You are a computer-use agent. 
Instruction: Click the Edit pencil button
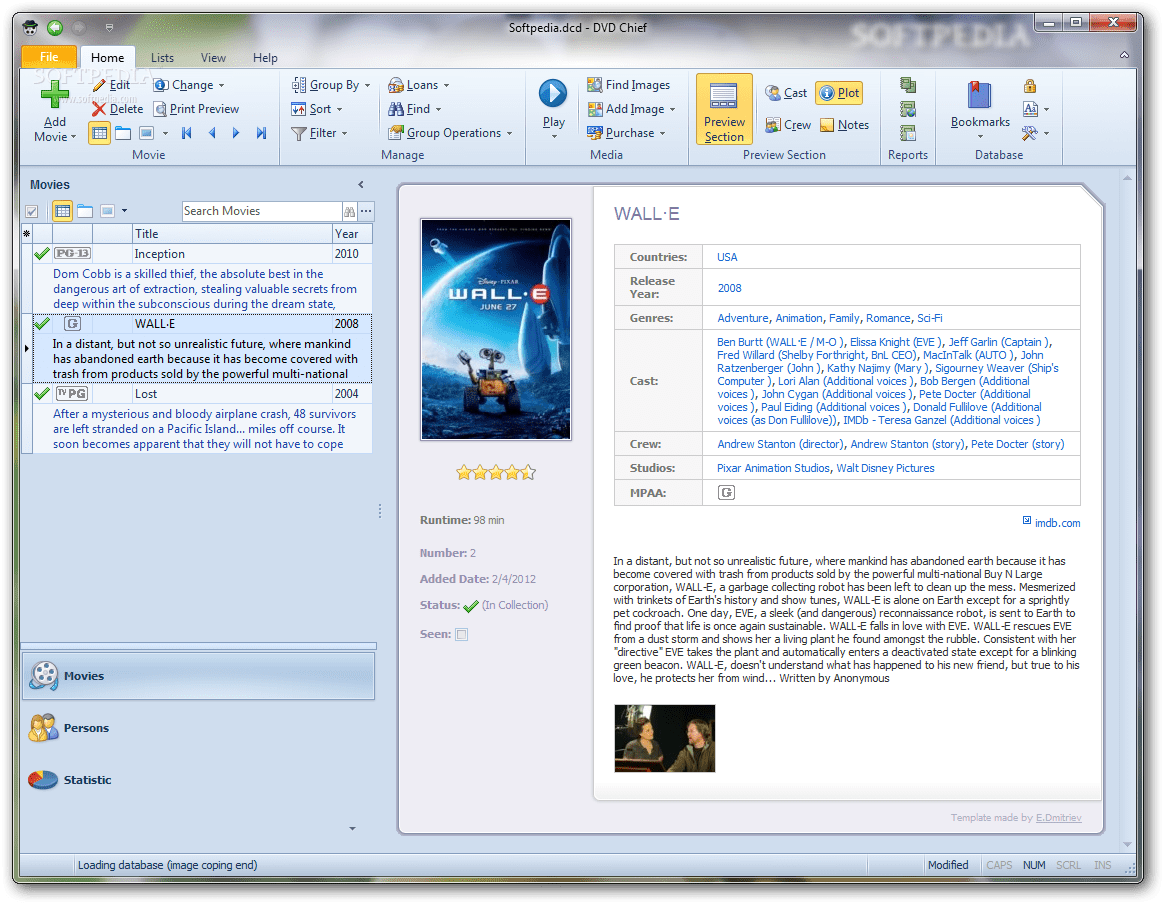[x=111, y=85]
